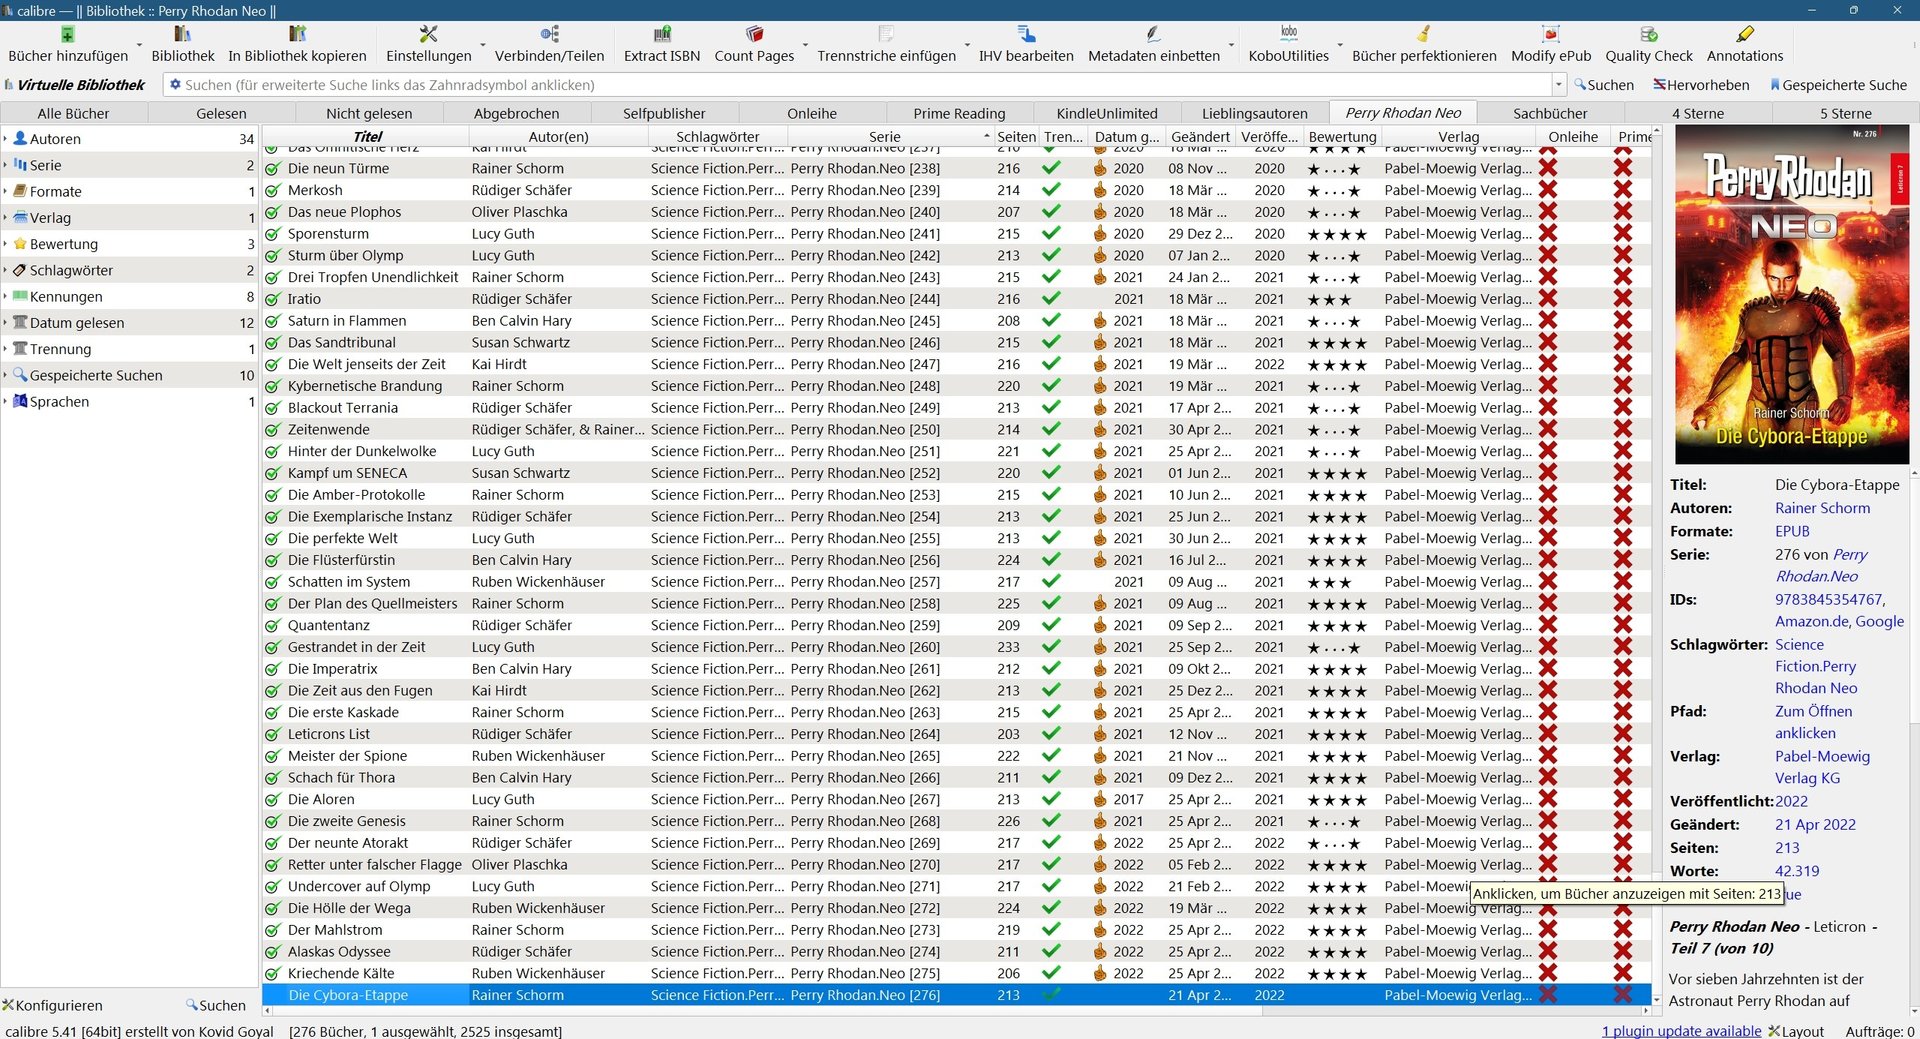Switch to KindleUnlimited tab
Image resolution: width=1920 pixels, height=1039 pixels.
pos(1107,113)
